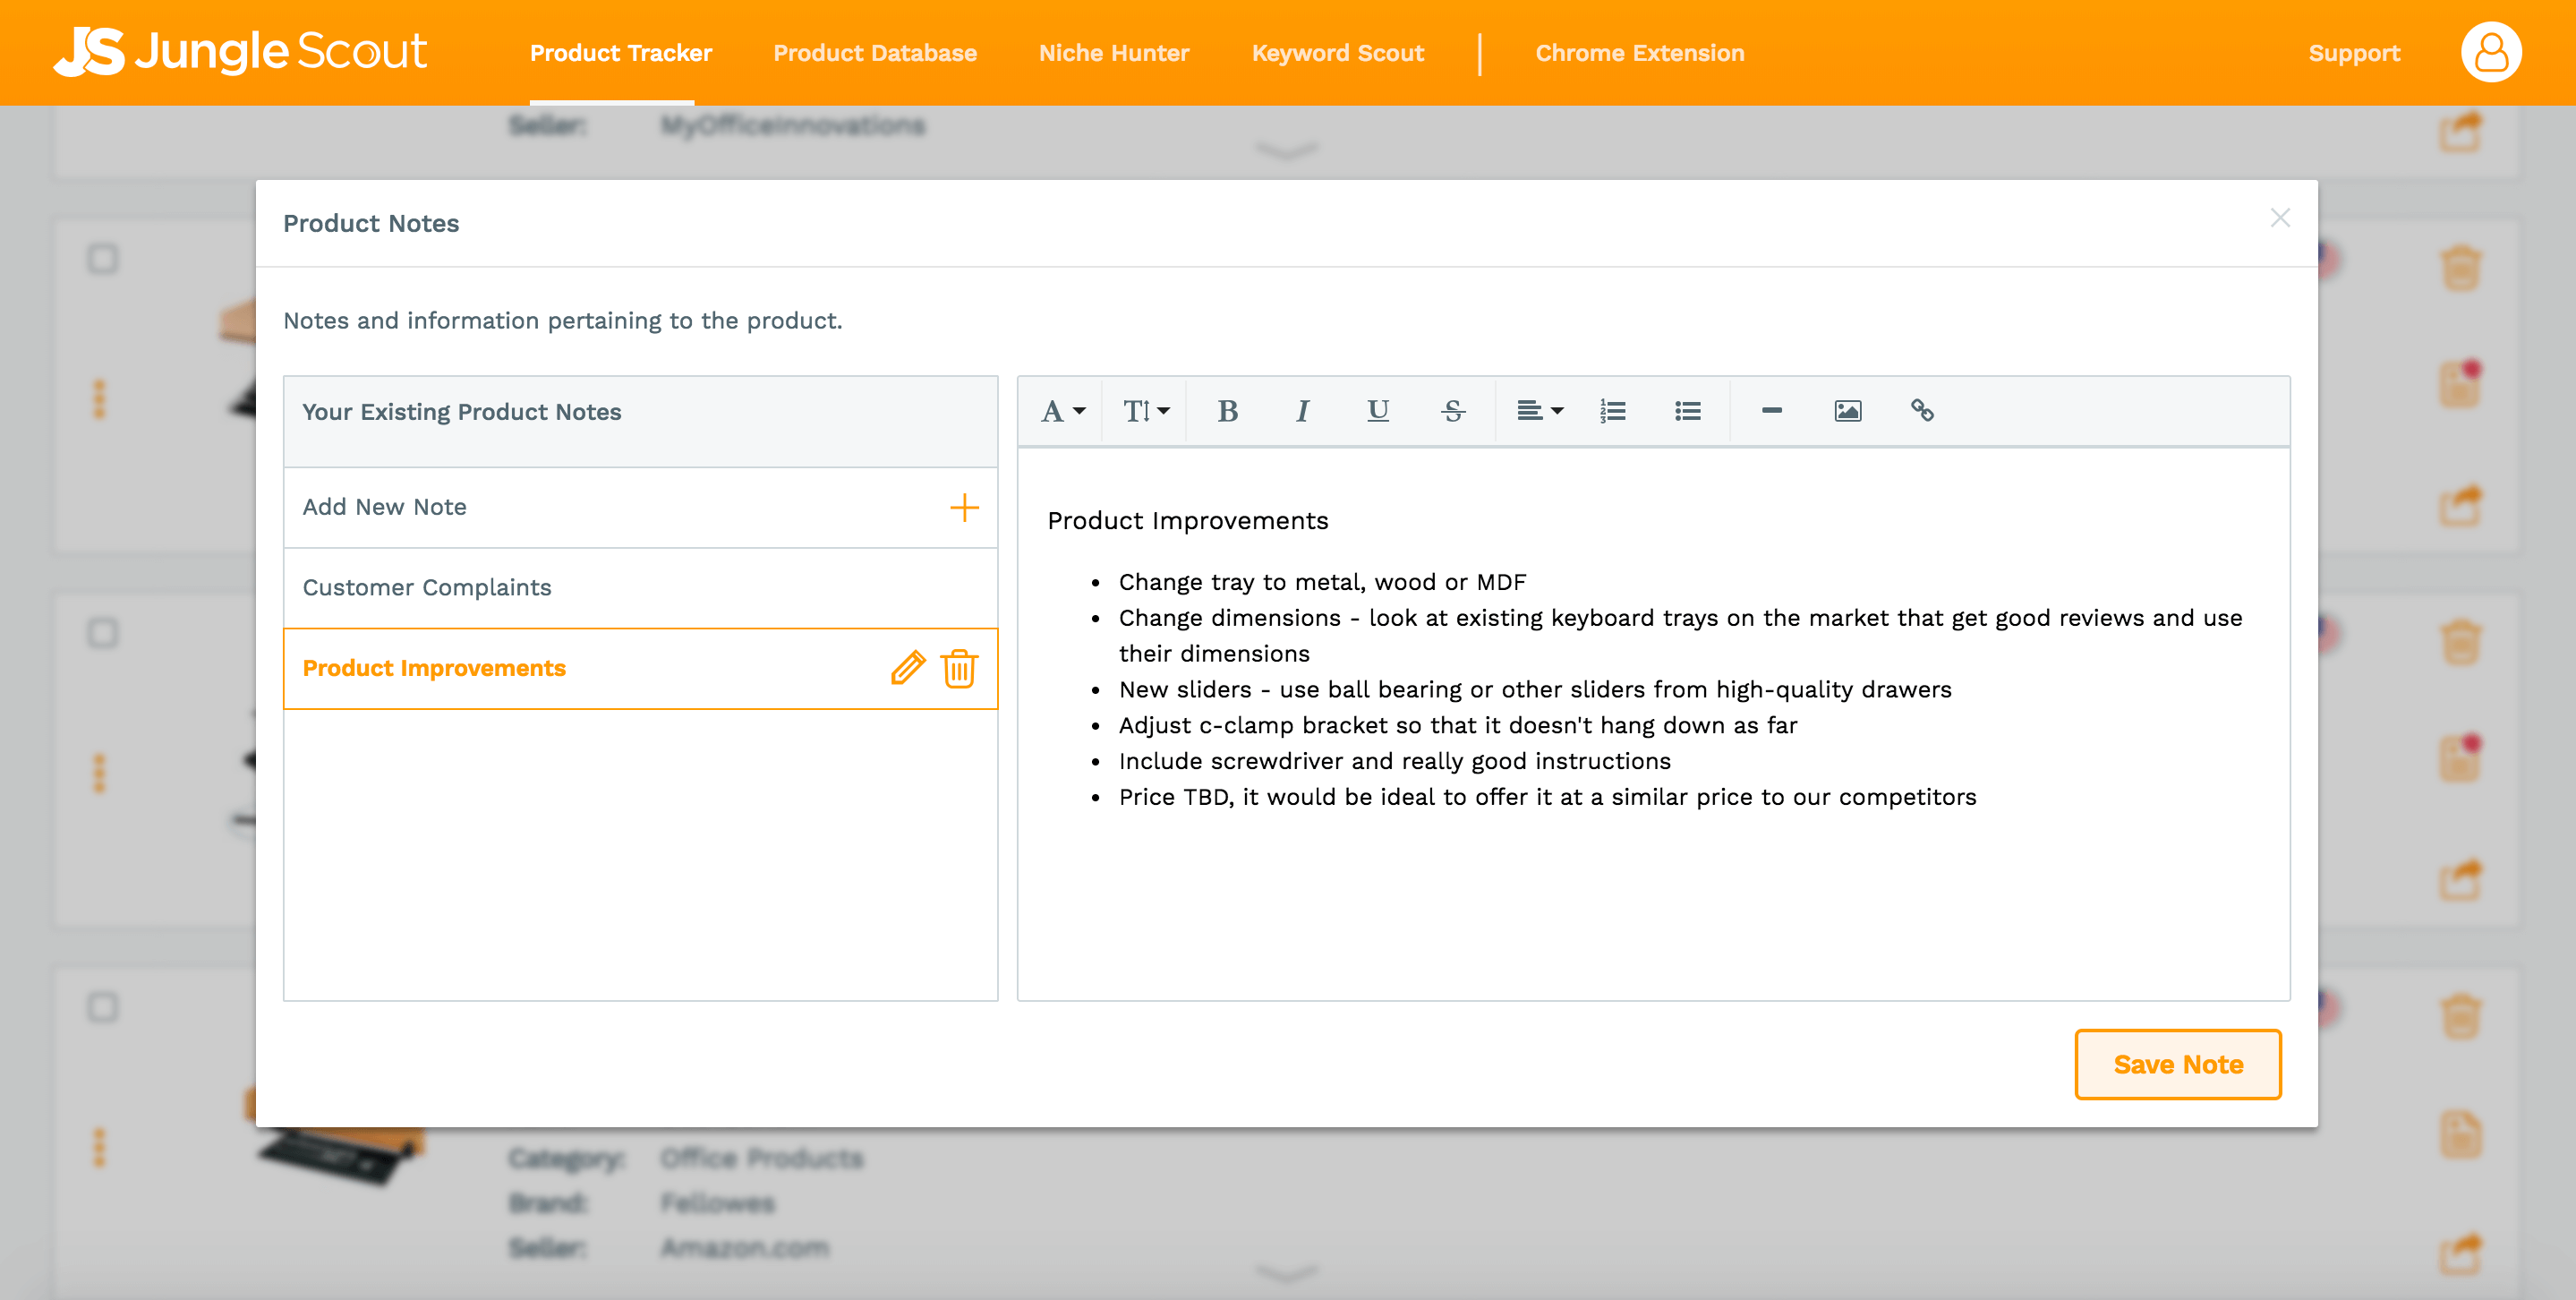Viewport: 2576px width, 1300px height.
Task: Open the font color dropdown
Action: click(x=1062, y=411)
